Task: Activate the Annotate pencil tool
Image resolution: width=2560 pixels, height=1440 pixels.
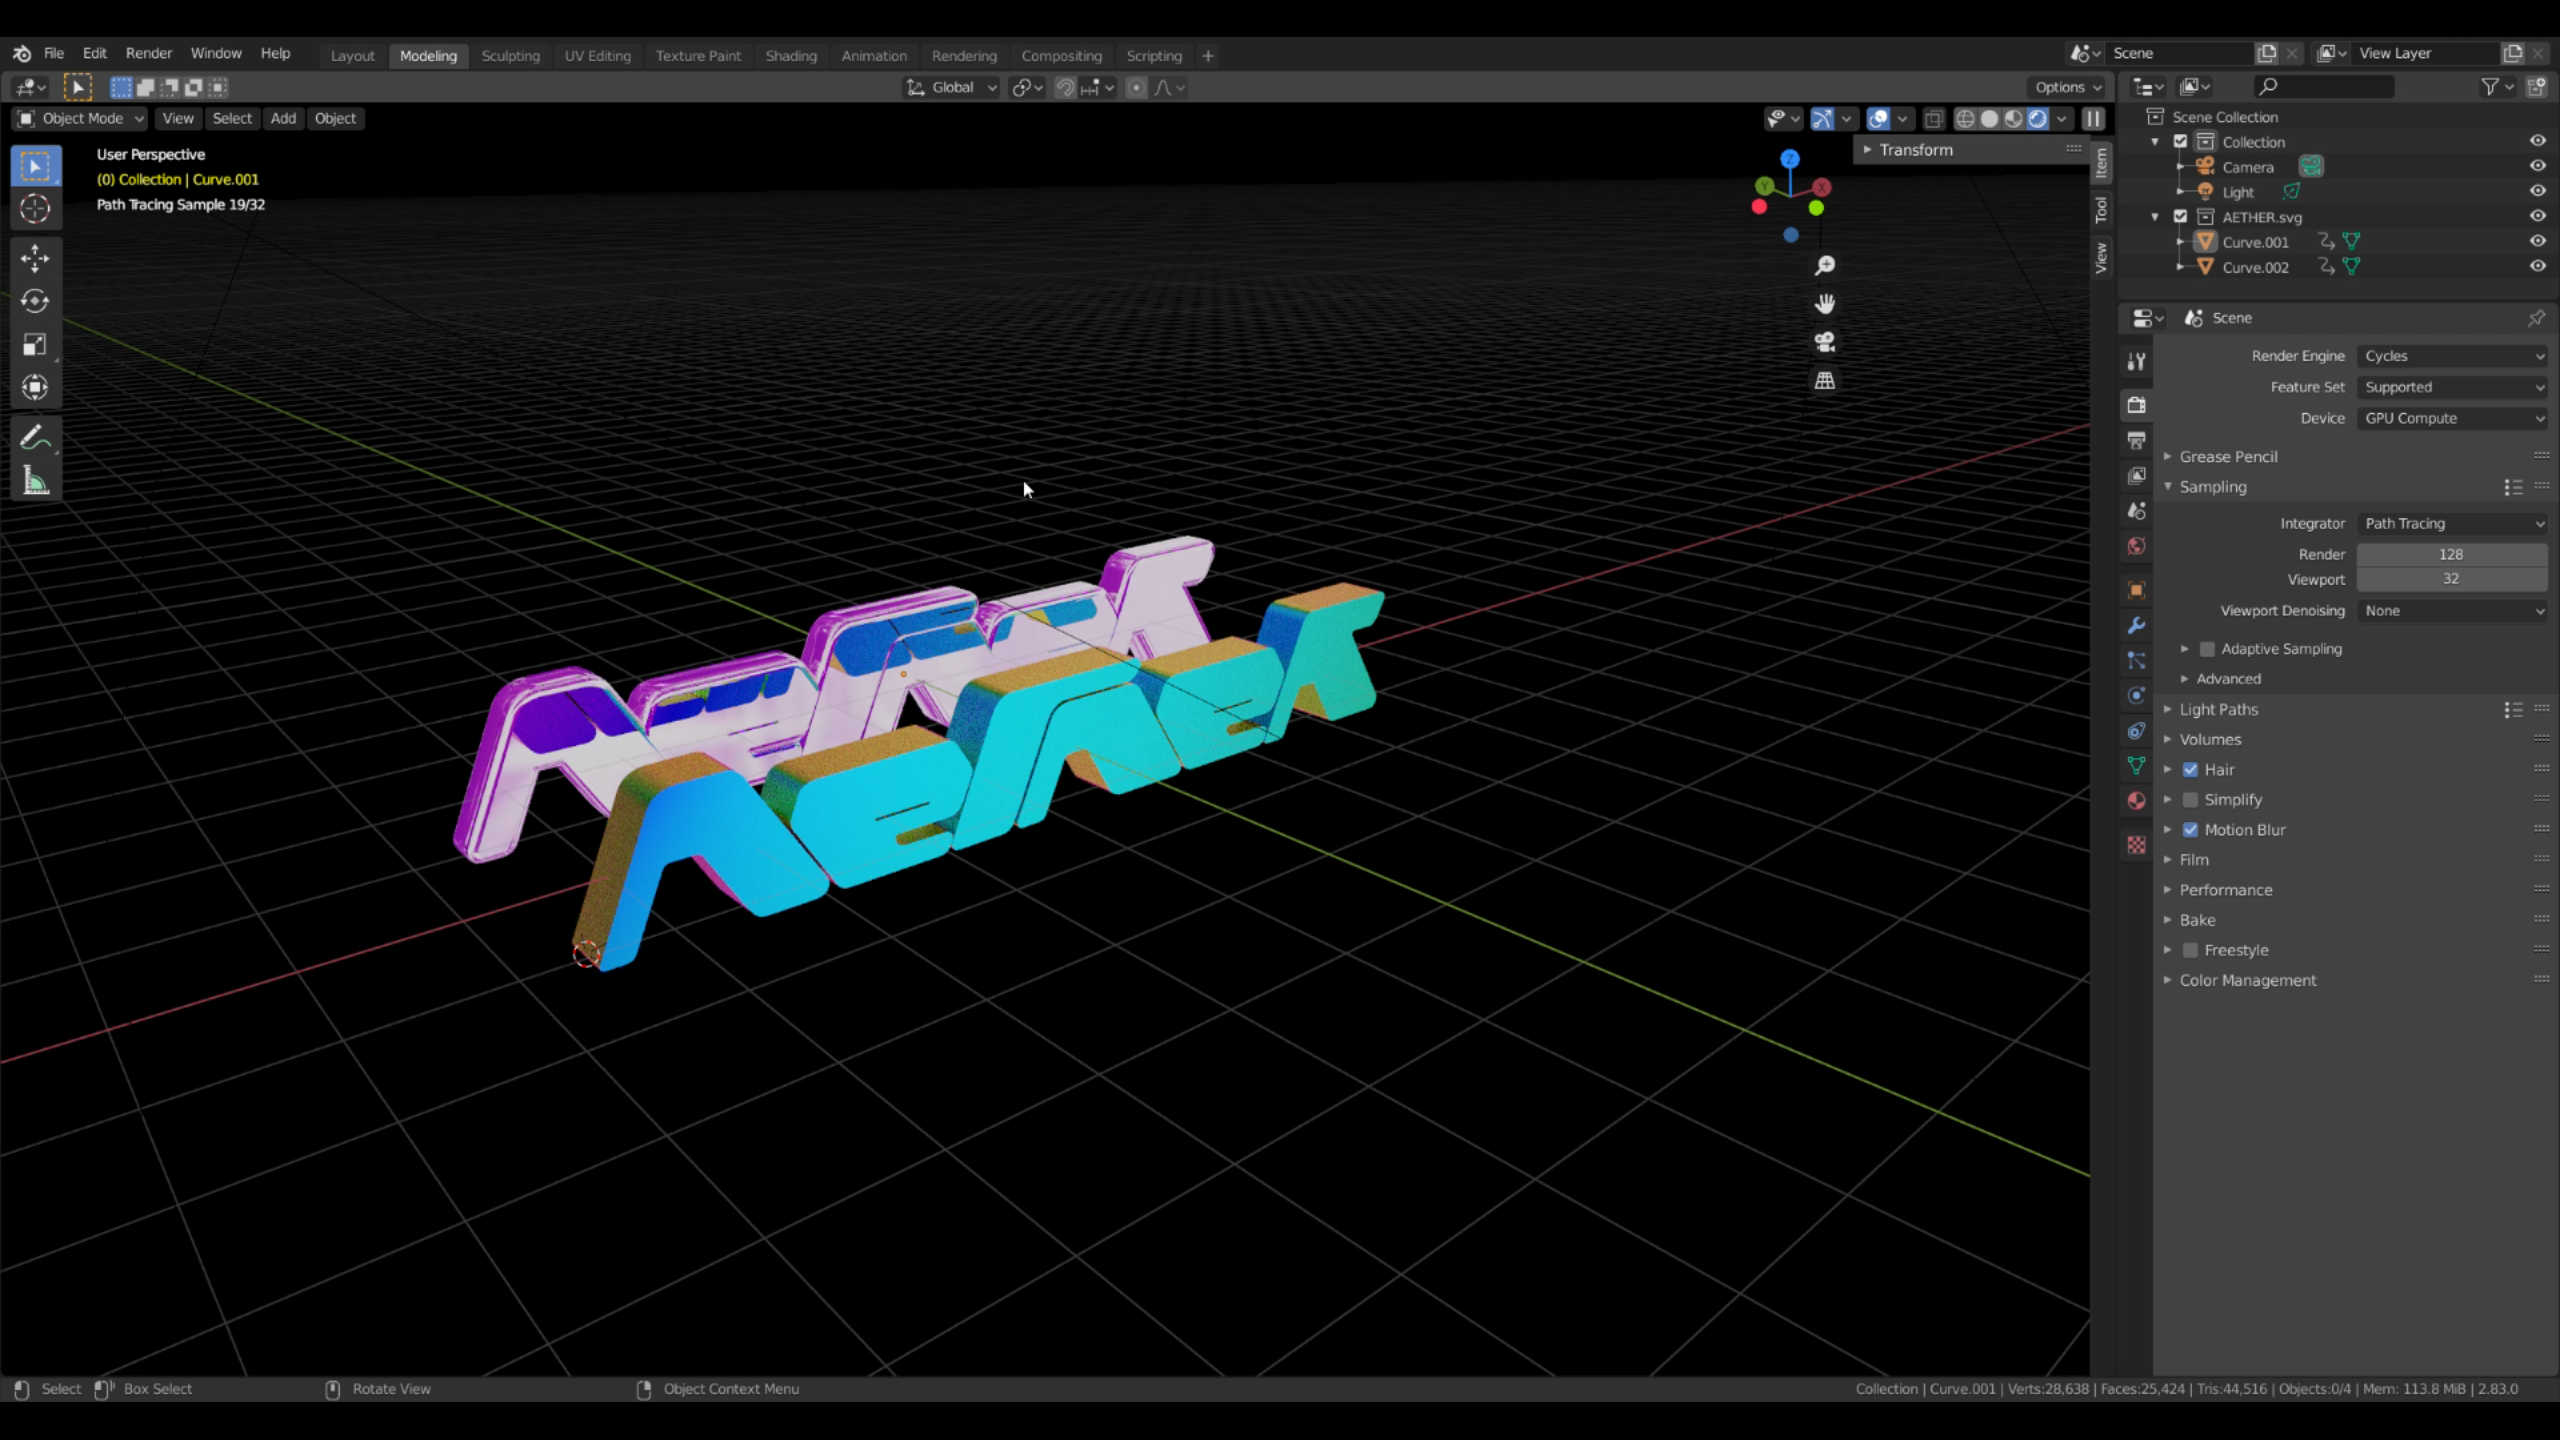Action: 33,438
